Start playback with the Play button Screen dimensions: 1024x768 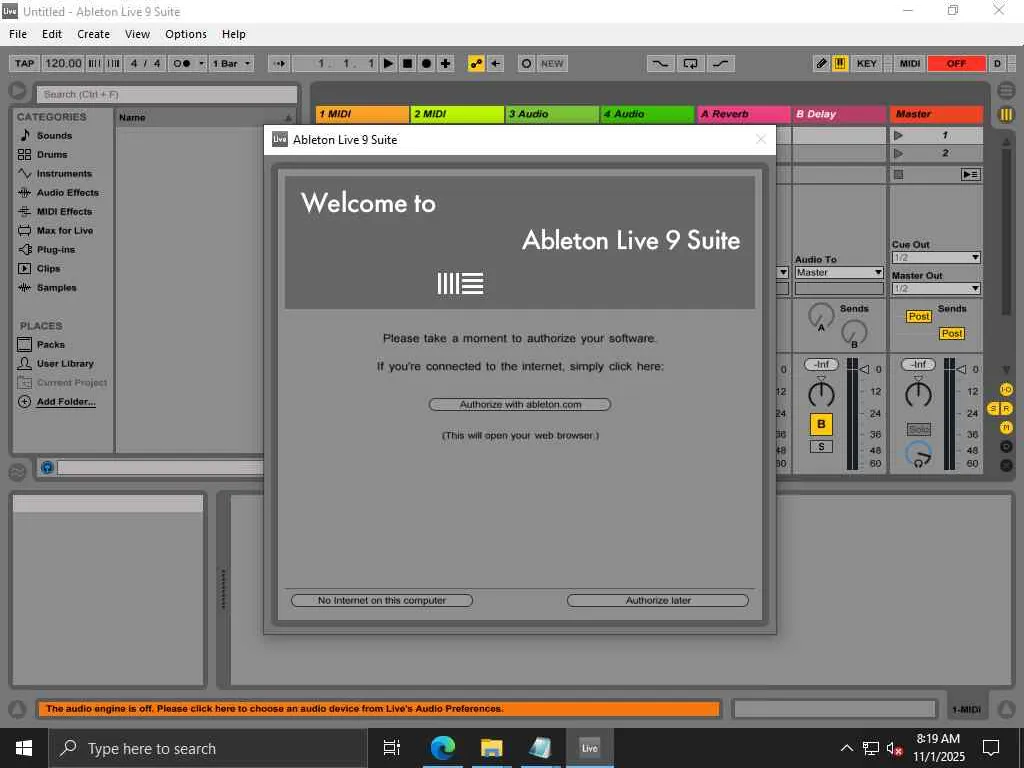pyautogui.click(x=389, y=63)
